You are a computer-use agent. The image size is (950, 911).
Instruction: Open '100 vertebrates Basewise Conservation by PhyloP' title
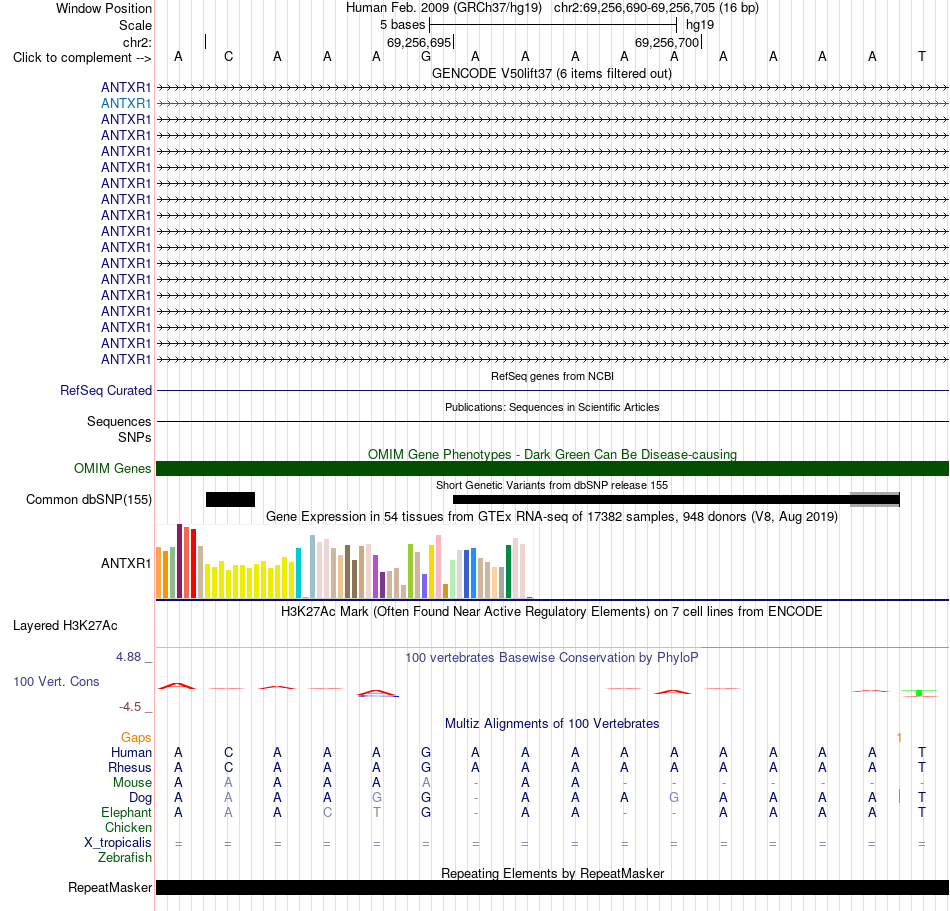pos(552,658)
